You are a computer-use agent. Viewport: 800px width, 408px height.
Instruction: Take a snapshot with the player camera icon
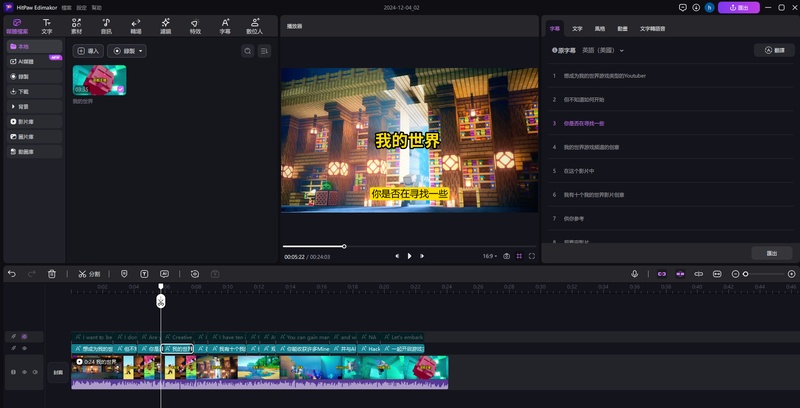click(507, 256)
